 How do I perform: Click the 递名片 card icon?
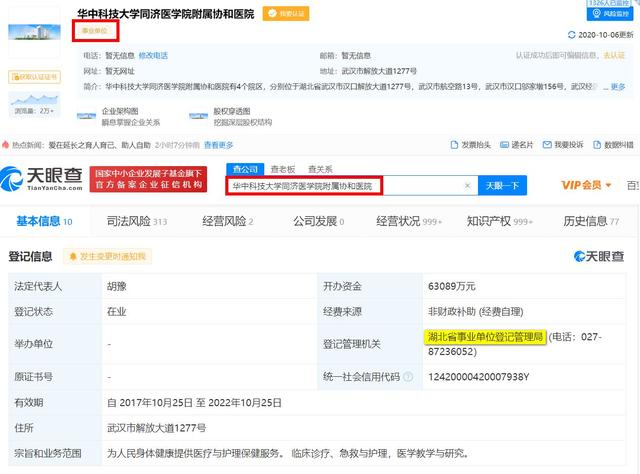click(x=504, y=145)
